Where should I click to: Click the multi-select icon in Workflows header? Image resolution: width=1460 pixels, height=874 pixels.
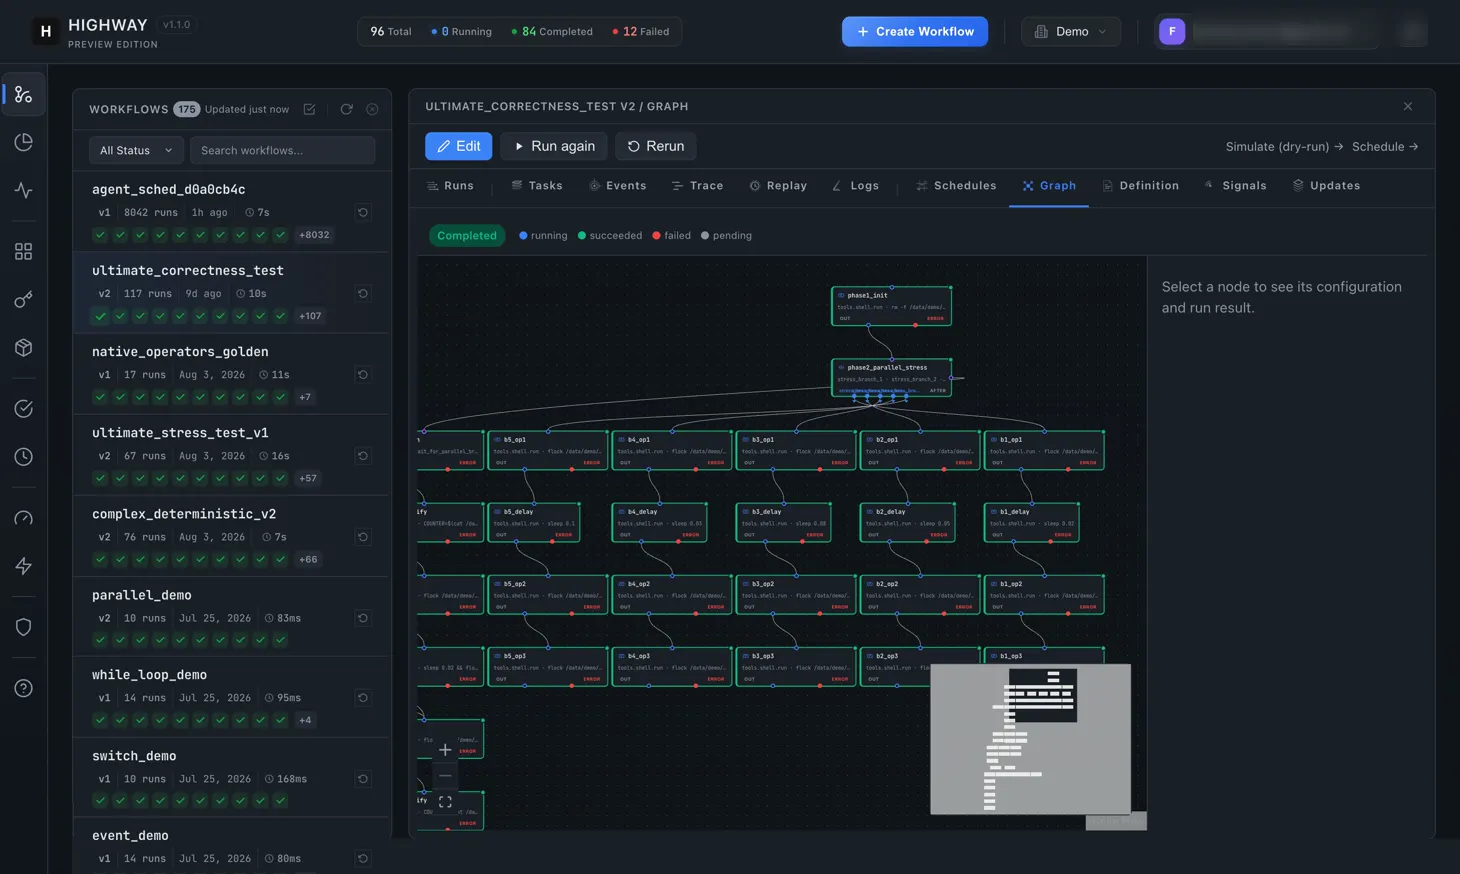click(x=310, y=109)
